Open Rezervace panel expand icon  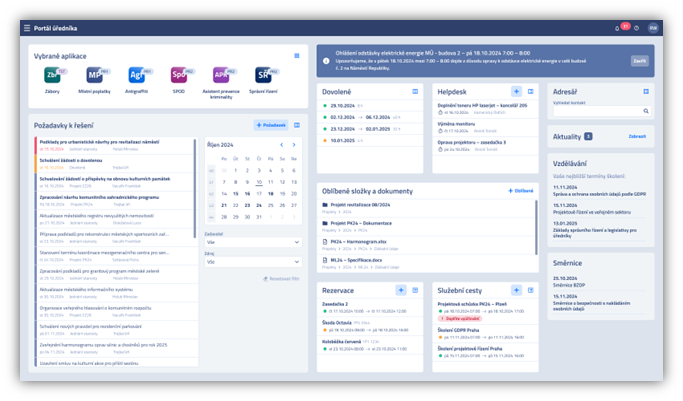pos(415,290)
